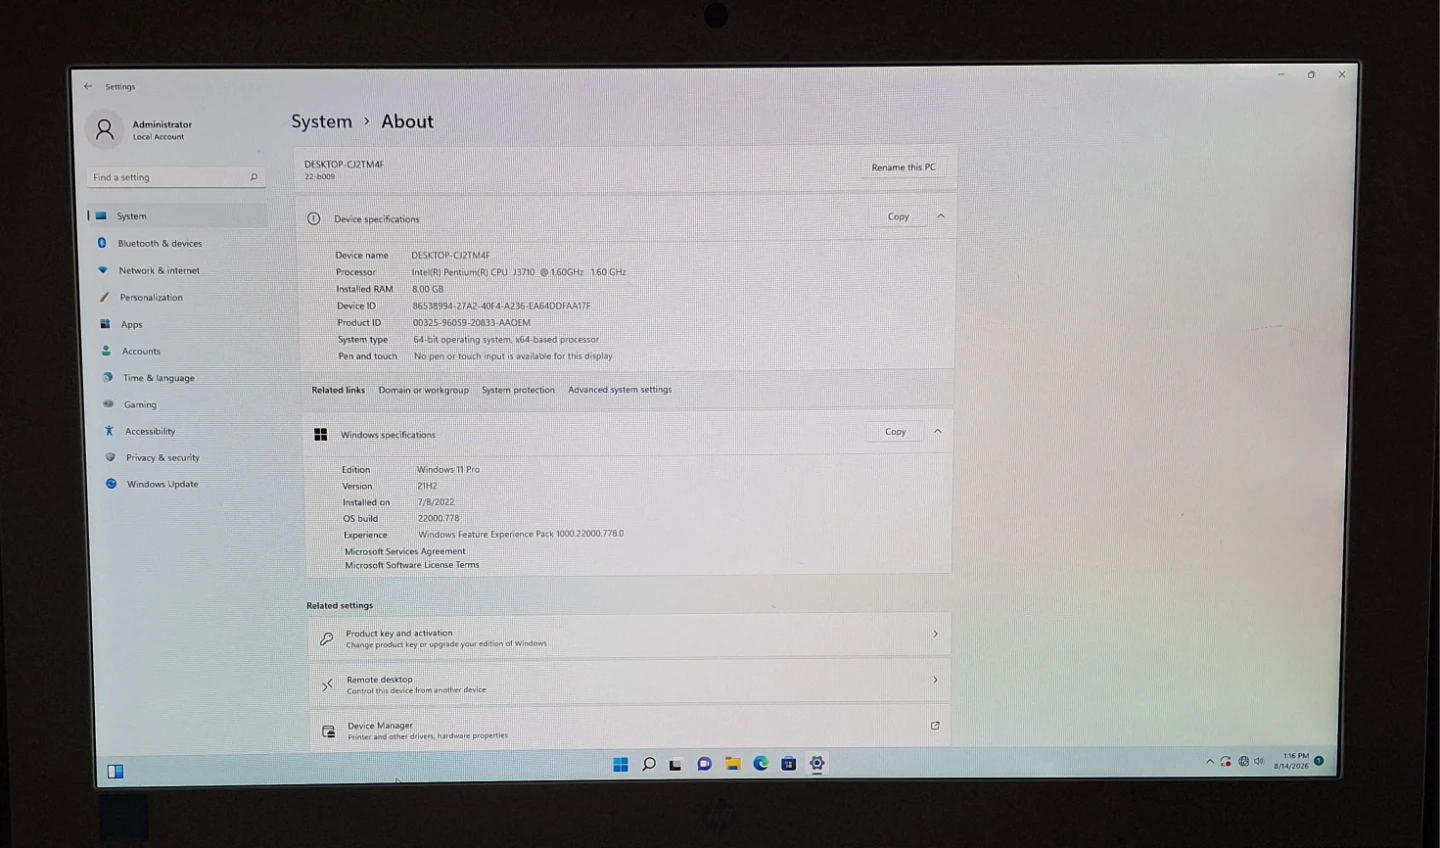This screenshot has width=1440, height=848.
Task: Click the OS build value 22000.778
Action: tap(439, 518)
